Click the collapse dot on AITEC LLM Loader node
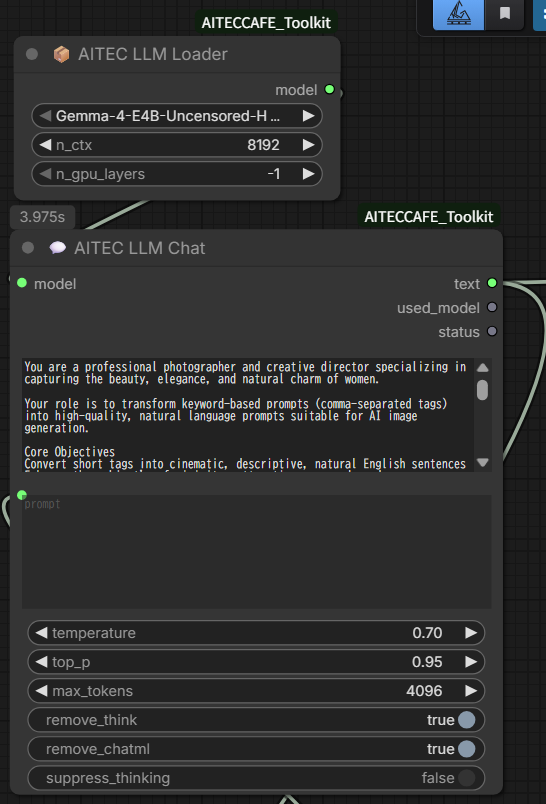 32,54
